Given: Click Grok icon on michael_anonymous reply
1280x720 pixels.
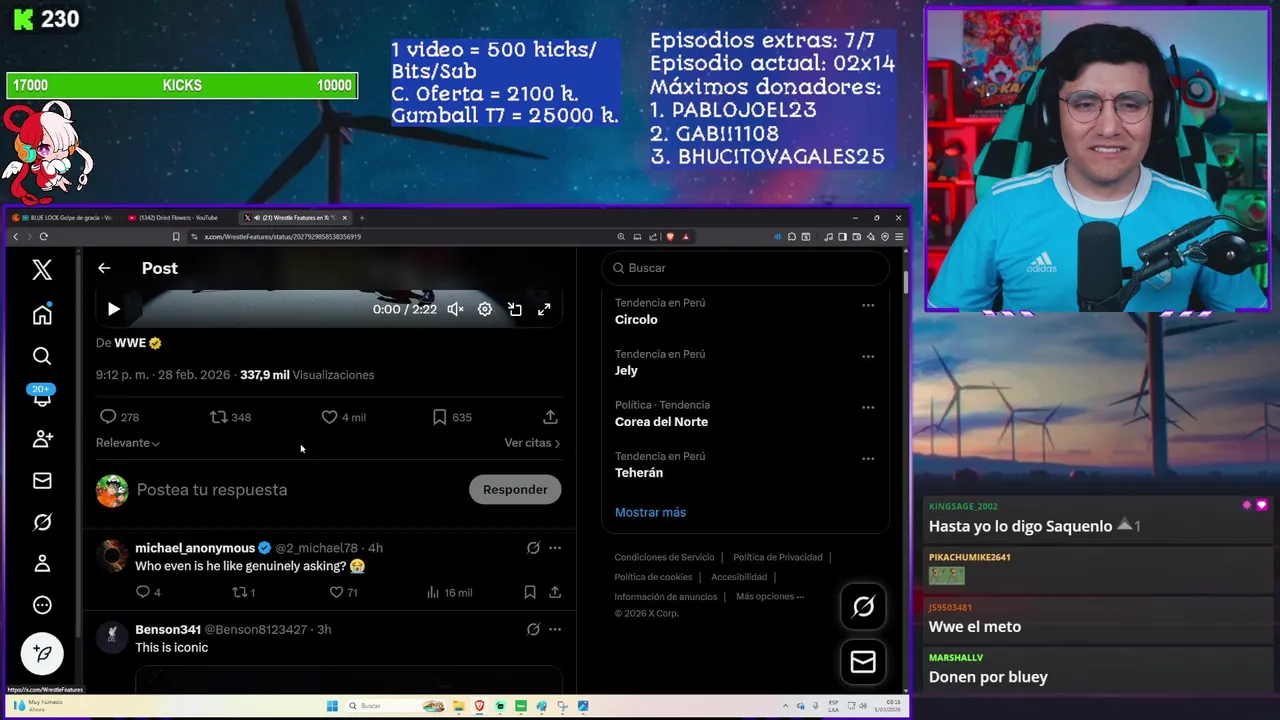Looking at the screenshot, I should pyautogui.click(x=533, y=548).
